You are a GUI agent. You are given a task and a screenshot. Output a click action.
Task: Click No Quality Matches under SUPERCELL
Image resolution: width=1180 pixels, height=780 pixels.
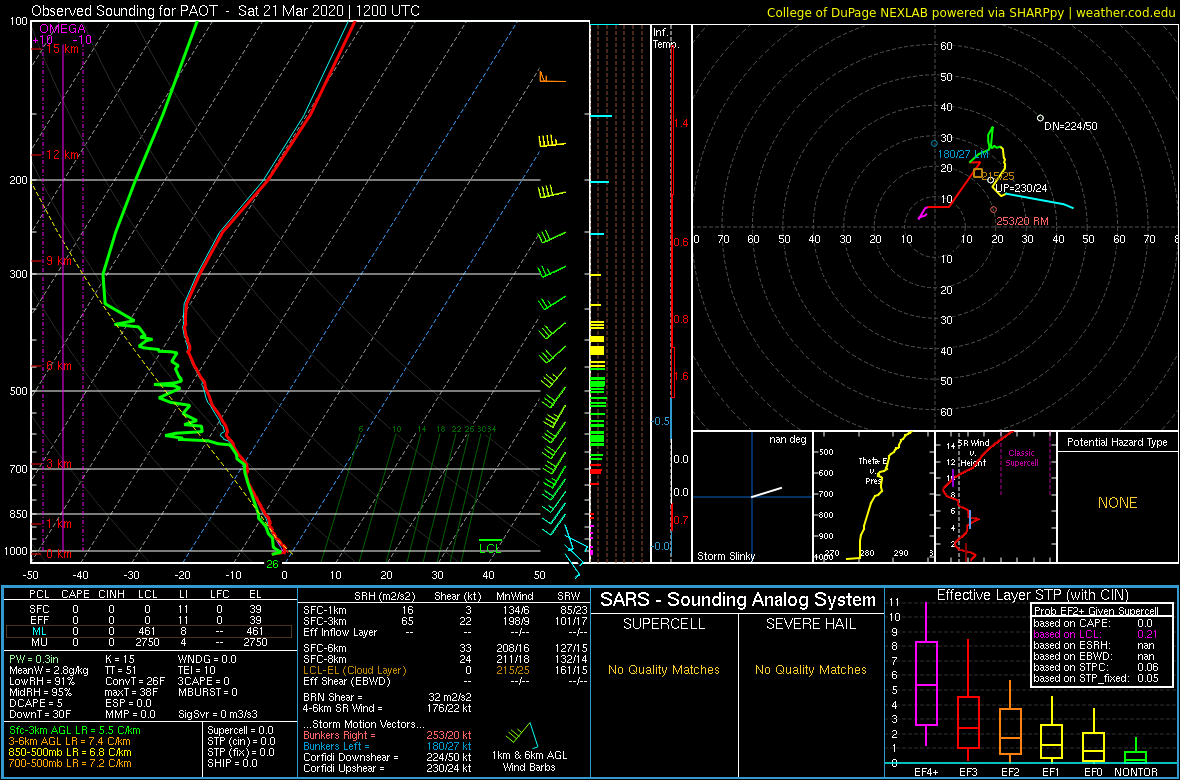pyautogui.click(x=665, y=669)
